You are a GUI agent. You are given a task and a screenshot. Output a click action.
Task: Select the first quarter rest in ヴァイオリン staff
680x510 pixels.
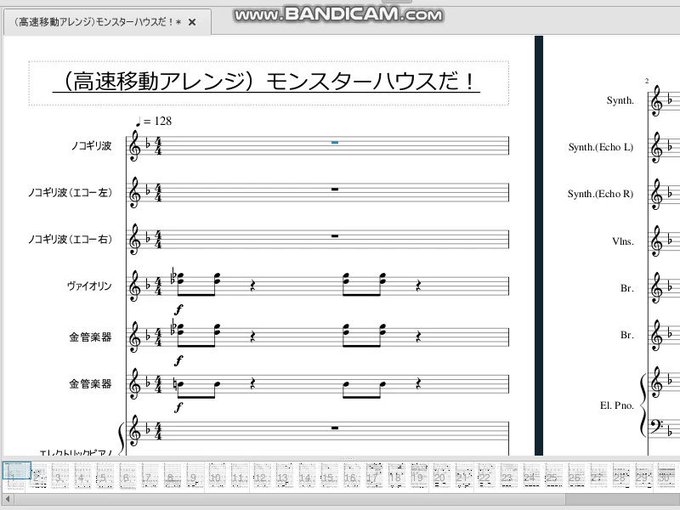pos(253,286)
